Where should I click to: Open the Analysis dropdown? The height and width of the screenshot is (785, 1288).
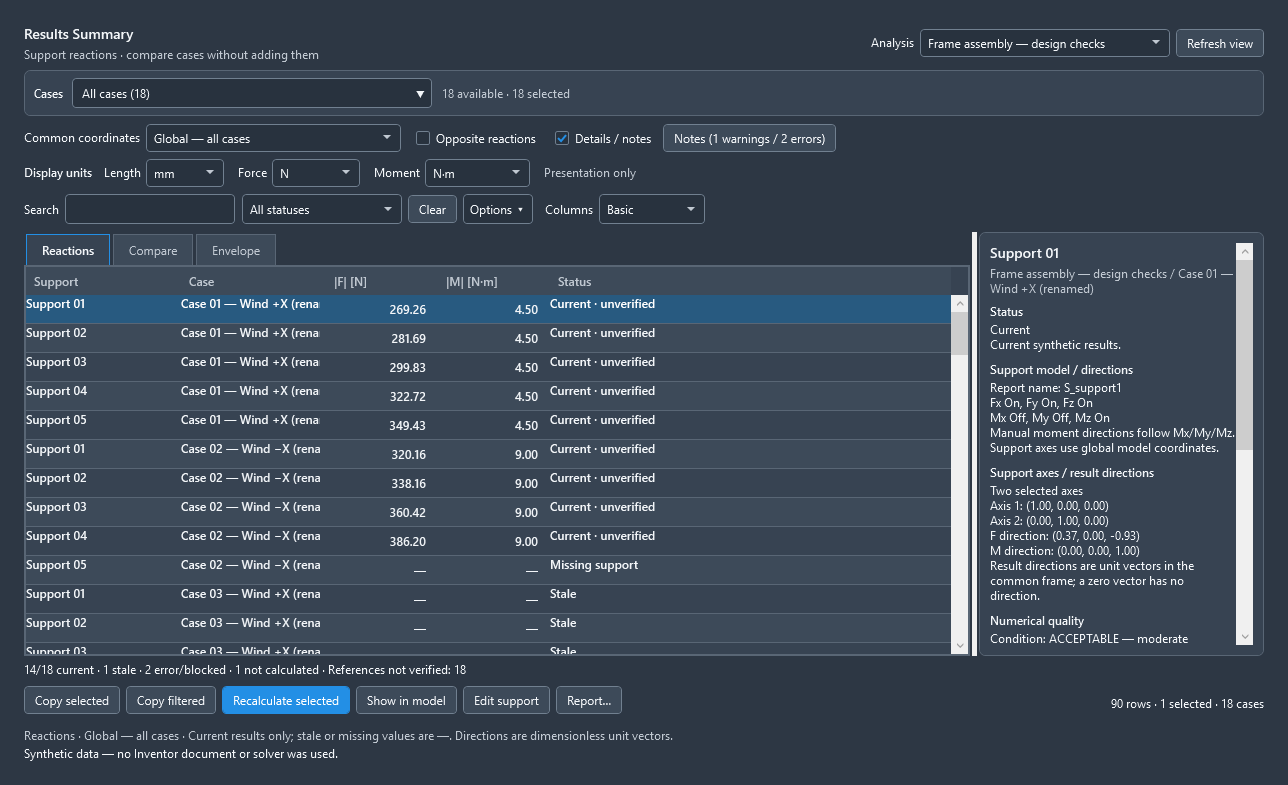[1044, 43]
